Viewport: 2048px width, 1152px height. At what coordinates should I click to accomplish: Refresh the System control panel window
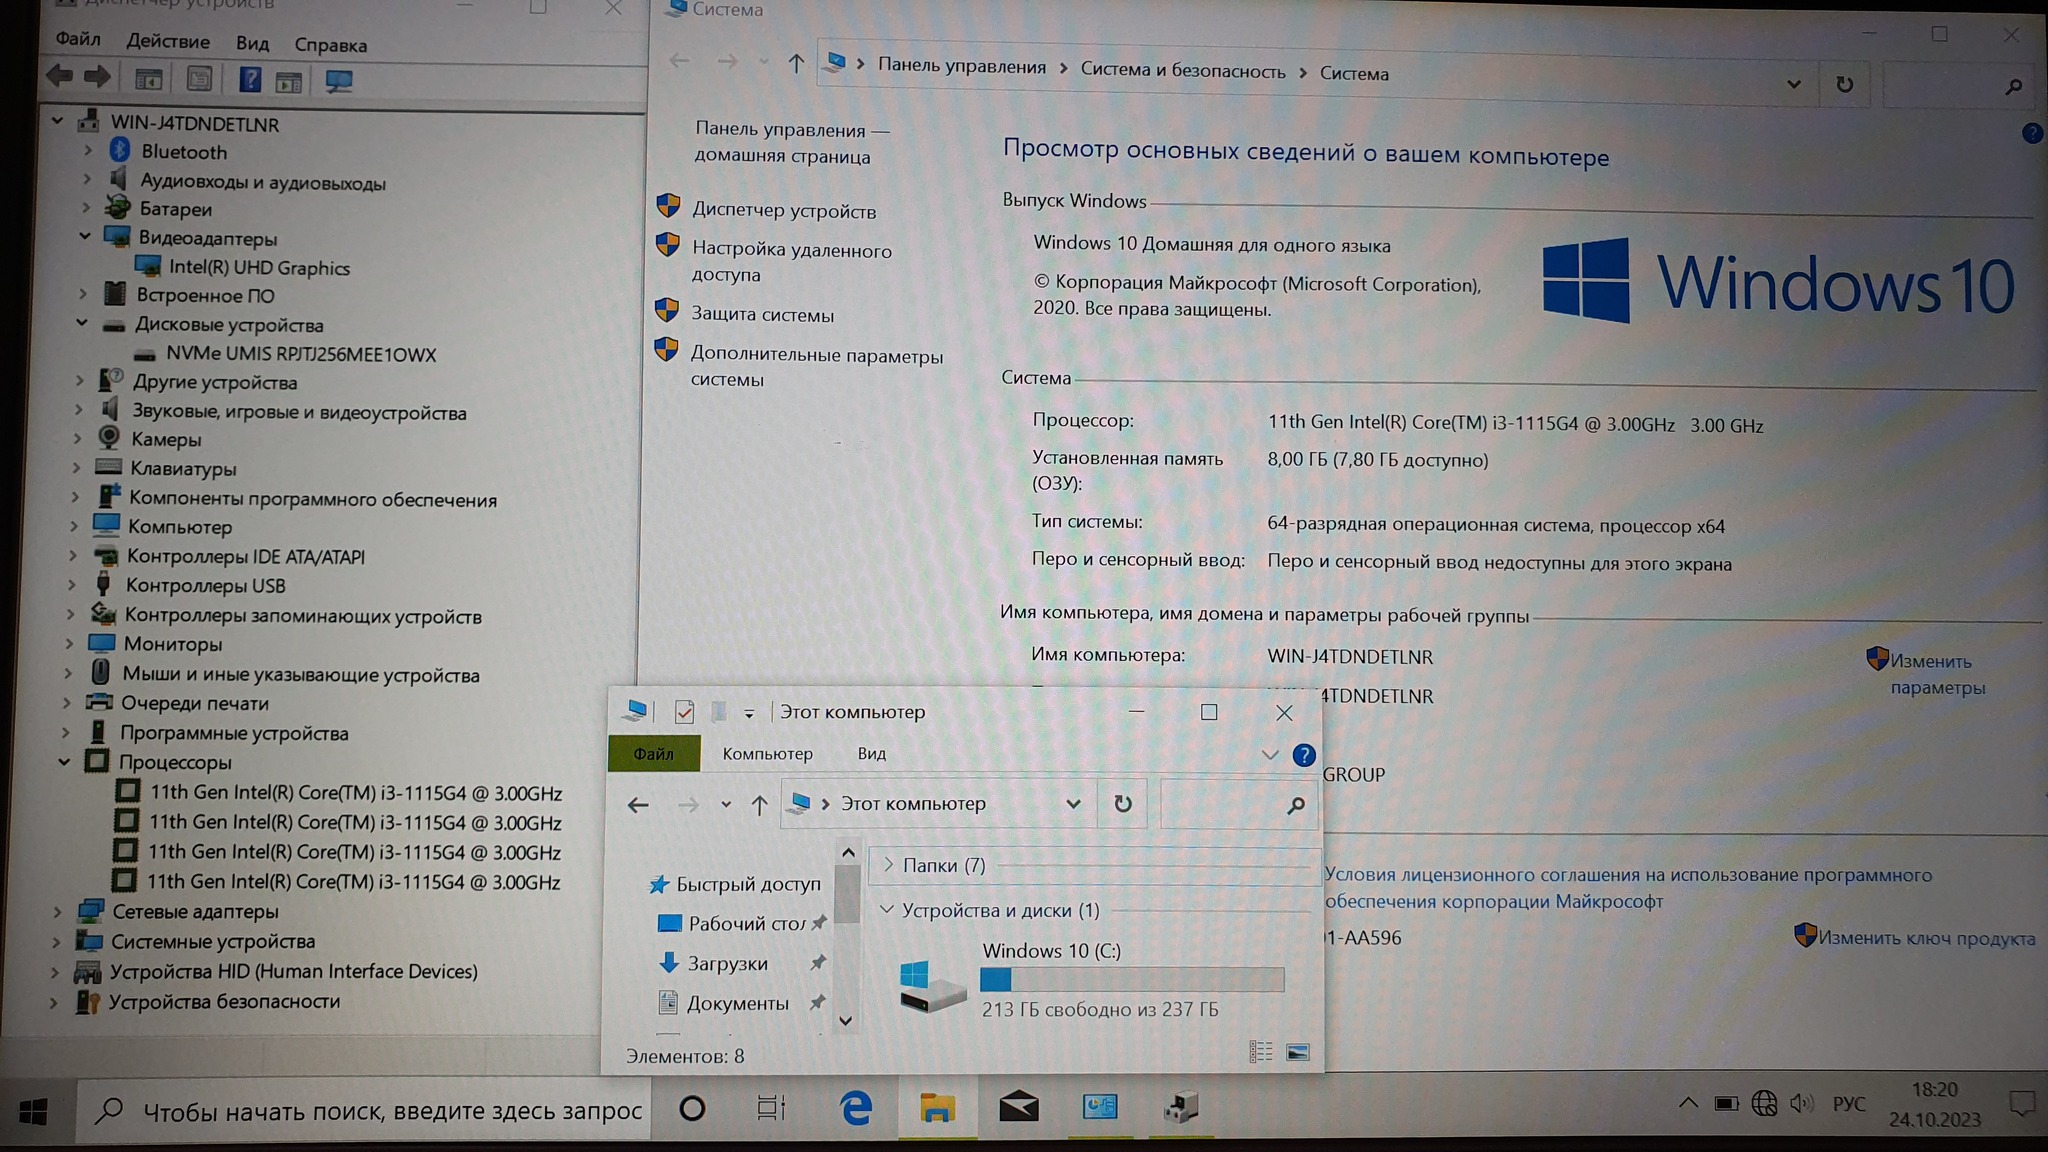click(1844, 85)
